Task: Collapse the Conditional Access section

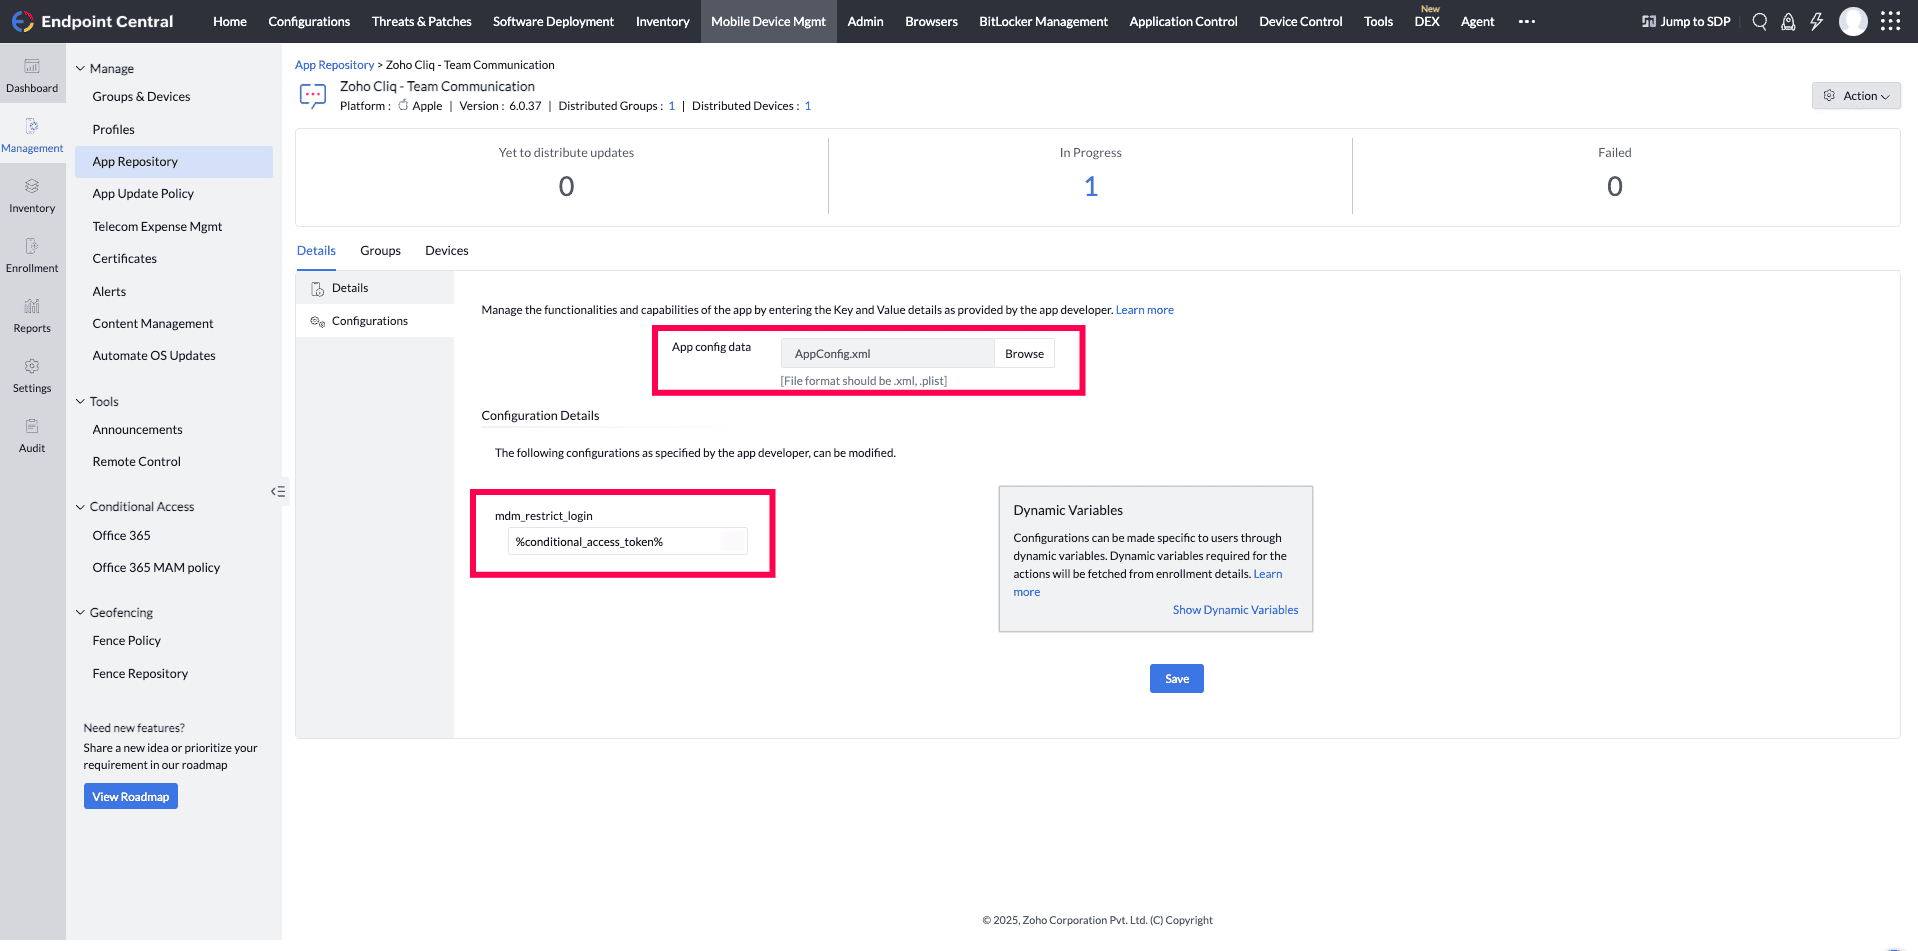Action: point(80,507)
